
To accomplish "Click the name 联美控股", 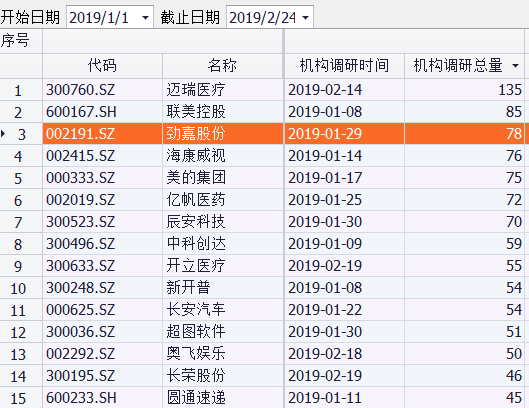I will coord(196,112).
